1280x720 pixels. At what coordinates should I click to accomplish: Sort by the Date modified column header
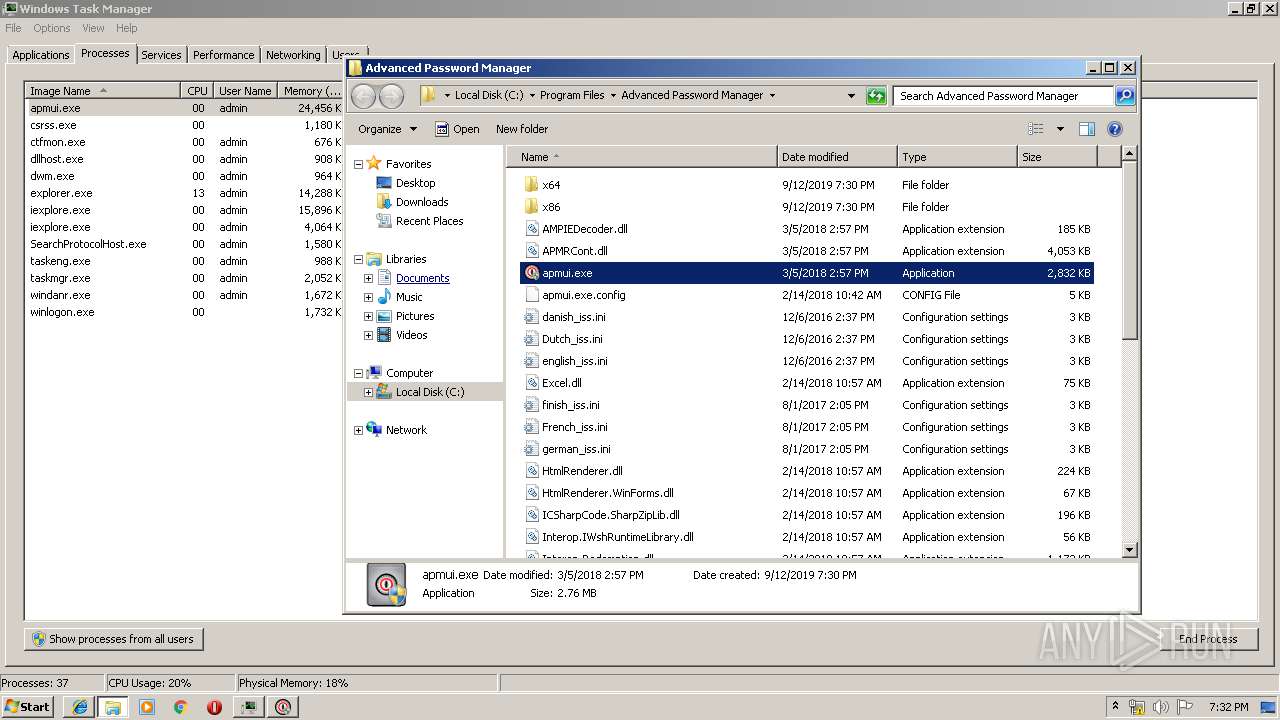[836, 157]
